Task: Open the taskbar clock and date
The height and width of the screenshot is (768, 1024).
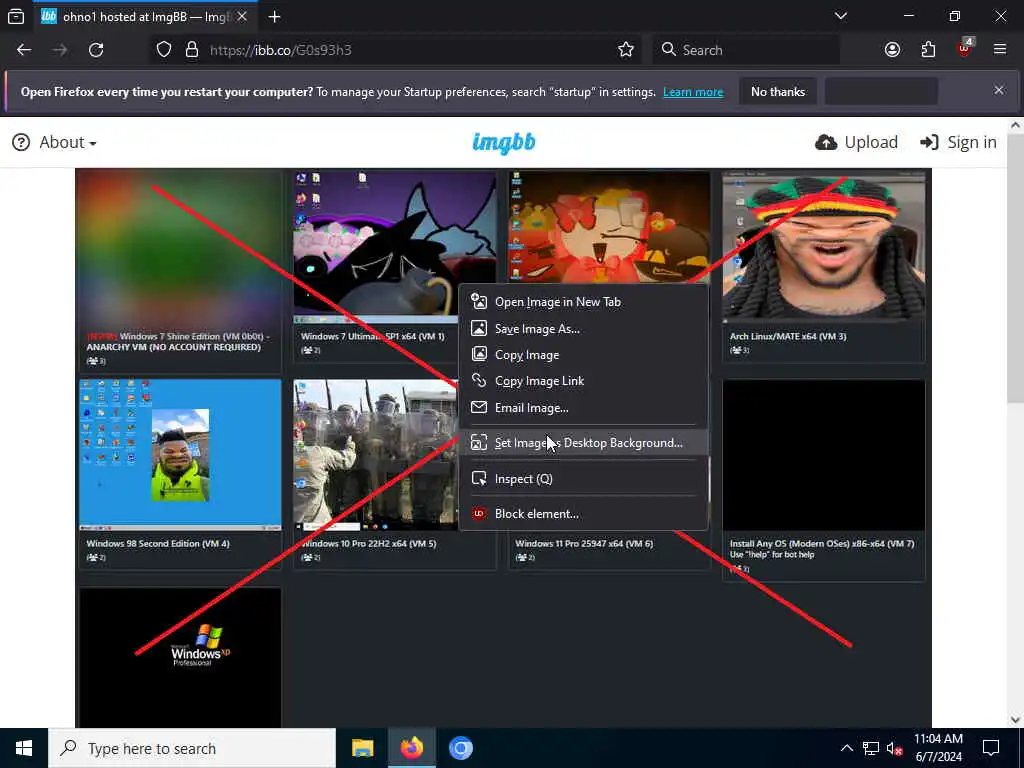Action: (938, 748)
